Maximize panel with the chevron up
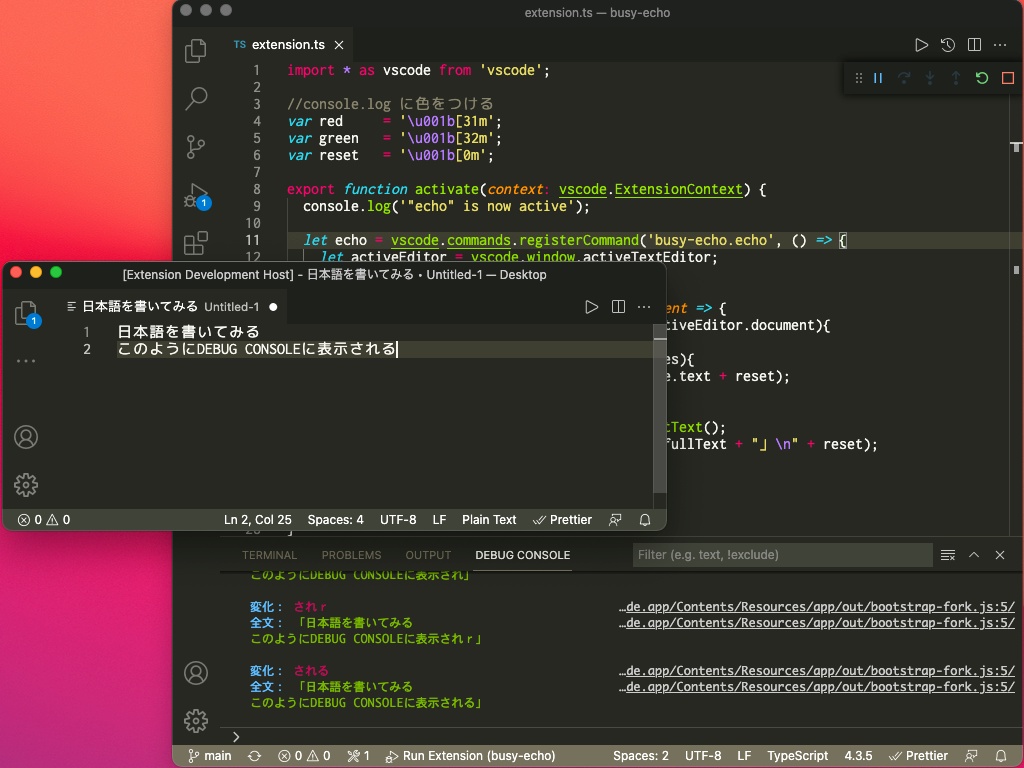Image resolution: width=1024 pixels, height=768 pixels. (x=974, y=555)
